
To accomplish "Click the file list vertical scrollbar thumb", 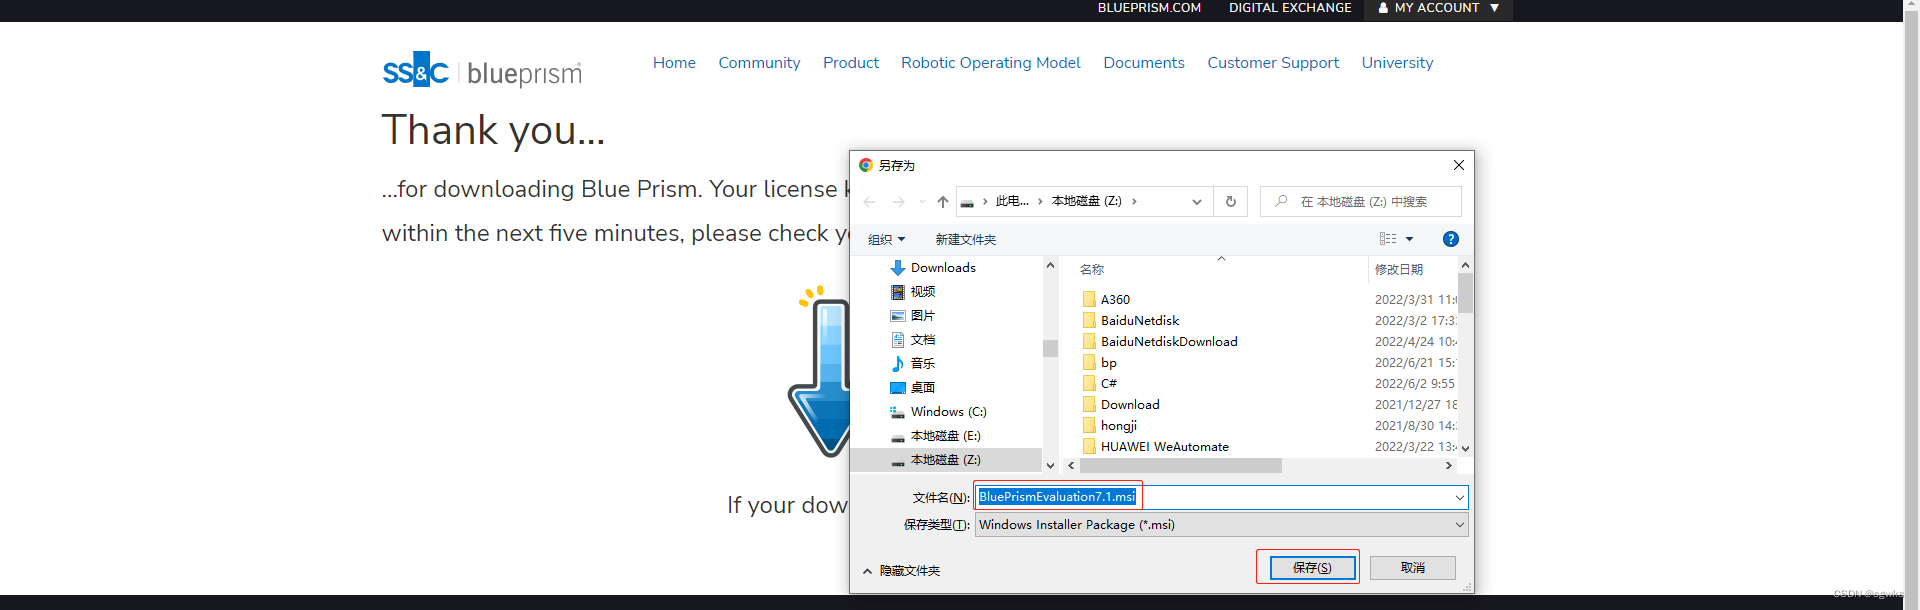I will coord(1465,293).
